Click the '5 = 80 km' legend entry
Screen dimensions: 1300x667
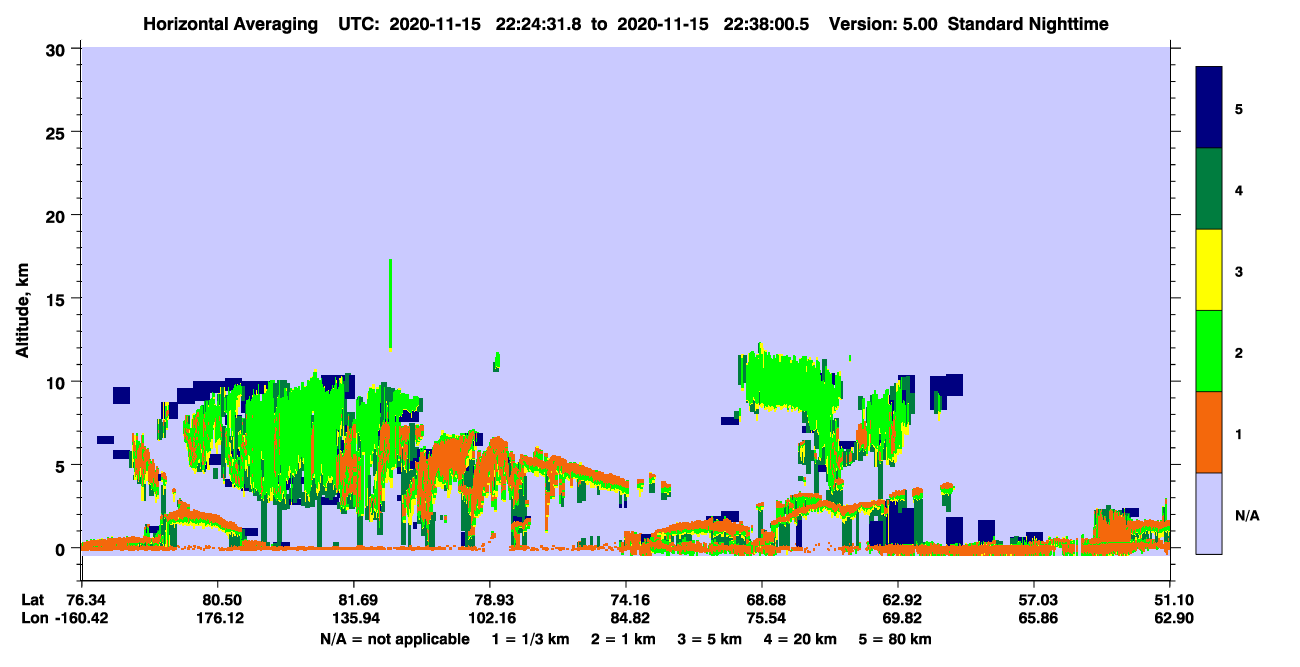click(x=896, y=639)
